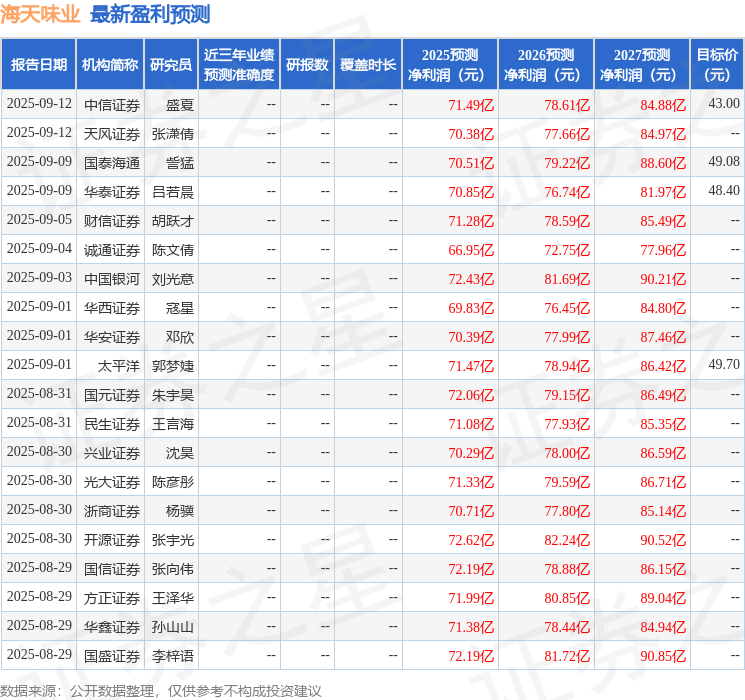Click 开源证券 institution cell
745x700 pixels.
pyautogui.click(x=112, y=540)
